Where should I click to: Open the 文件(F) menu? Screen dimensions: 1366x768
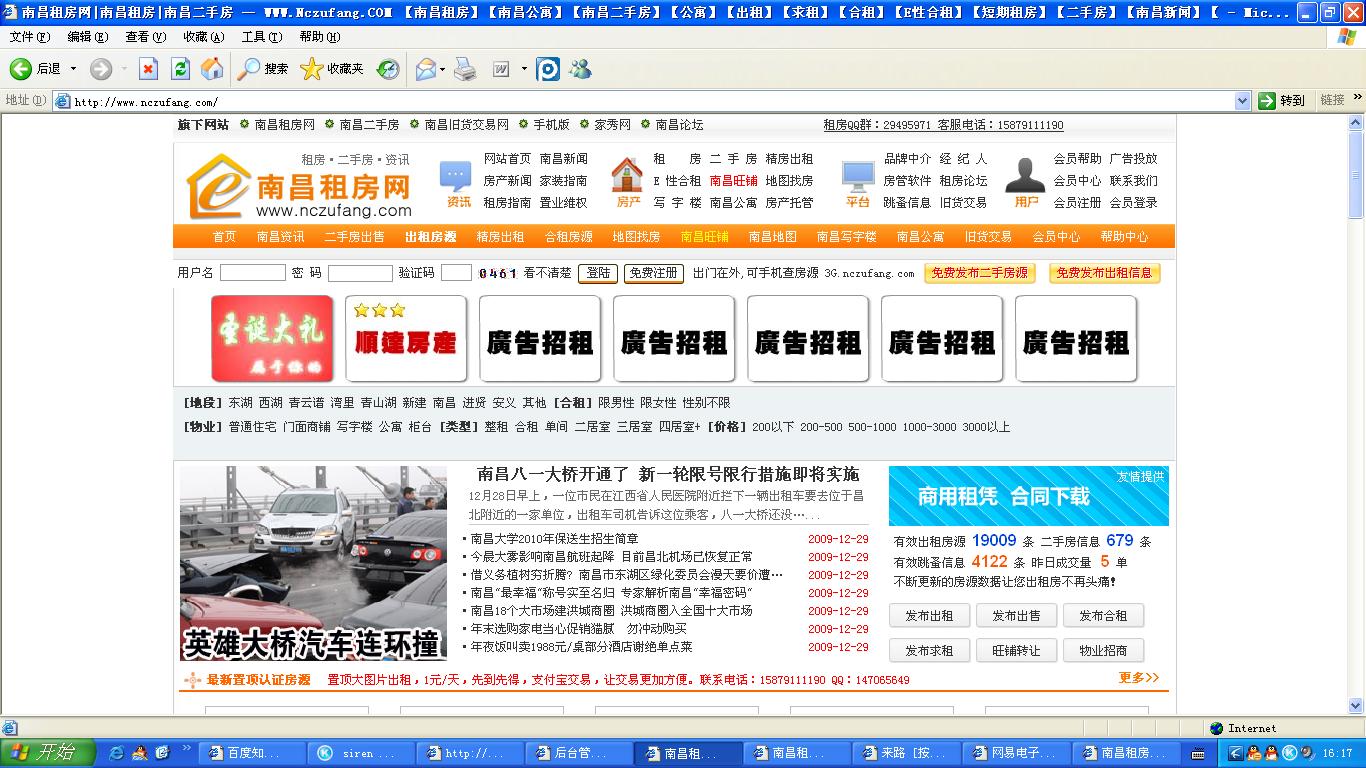pyautogui.click(x=29, y=37)
